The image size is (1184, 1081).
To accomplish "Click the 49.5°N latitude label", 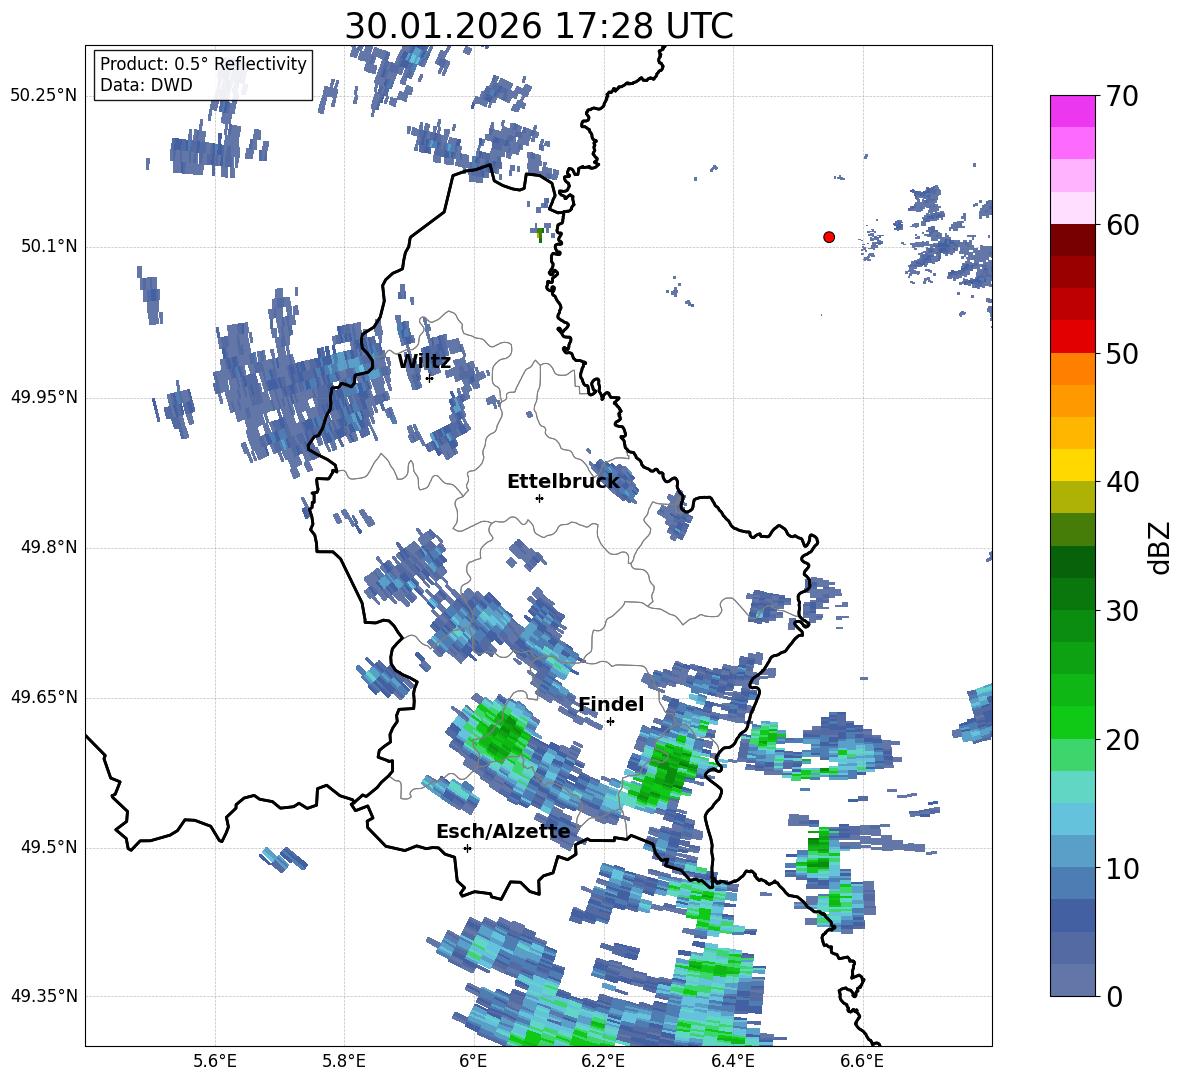I will tap(49, 847).
